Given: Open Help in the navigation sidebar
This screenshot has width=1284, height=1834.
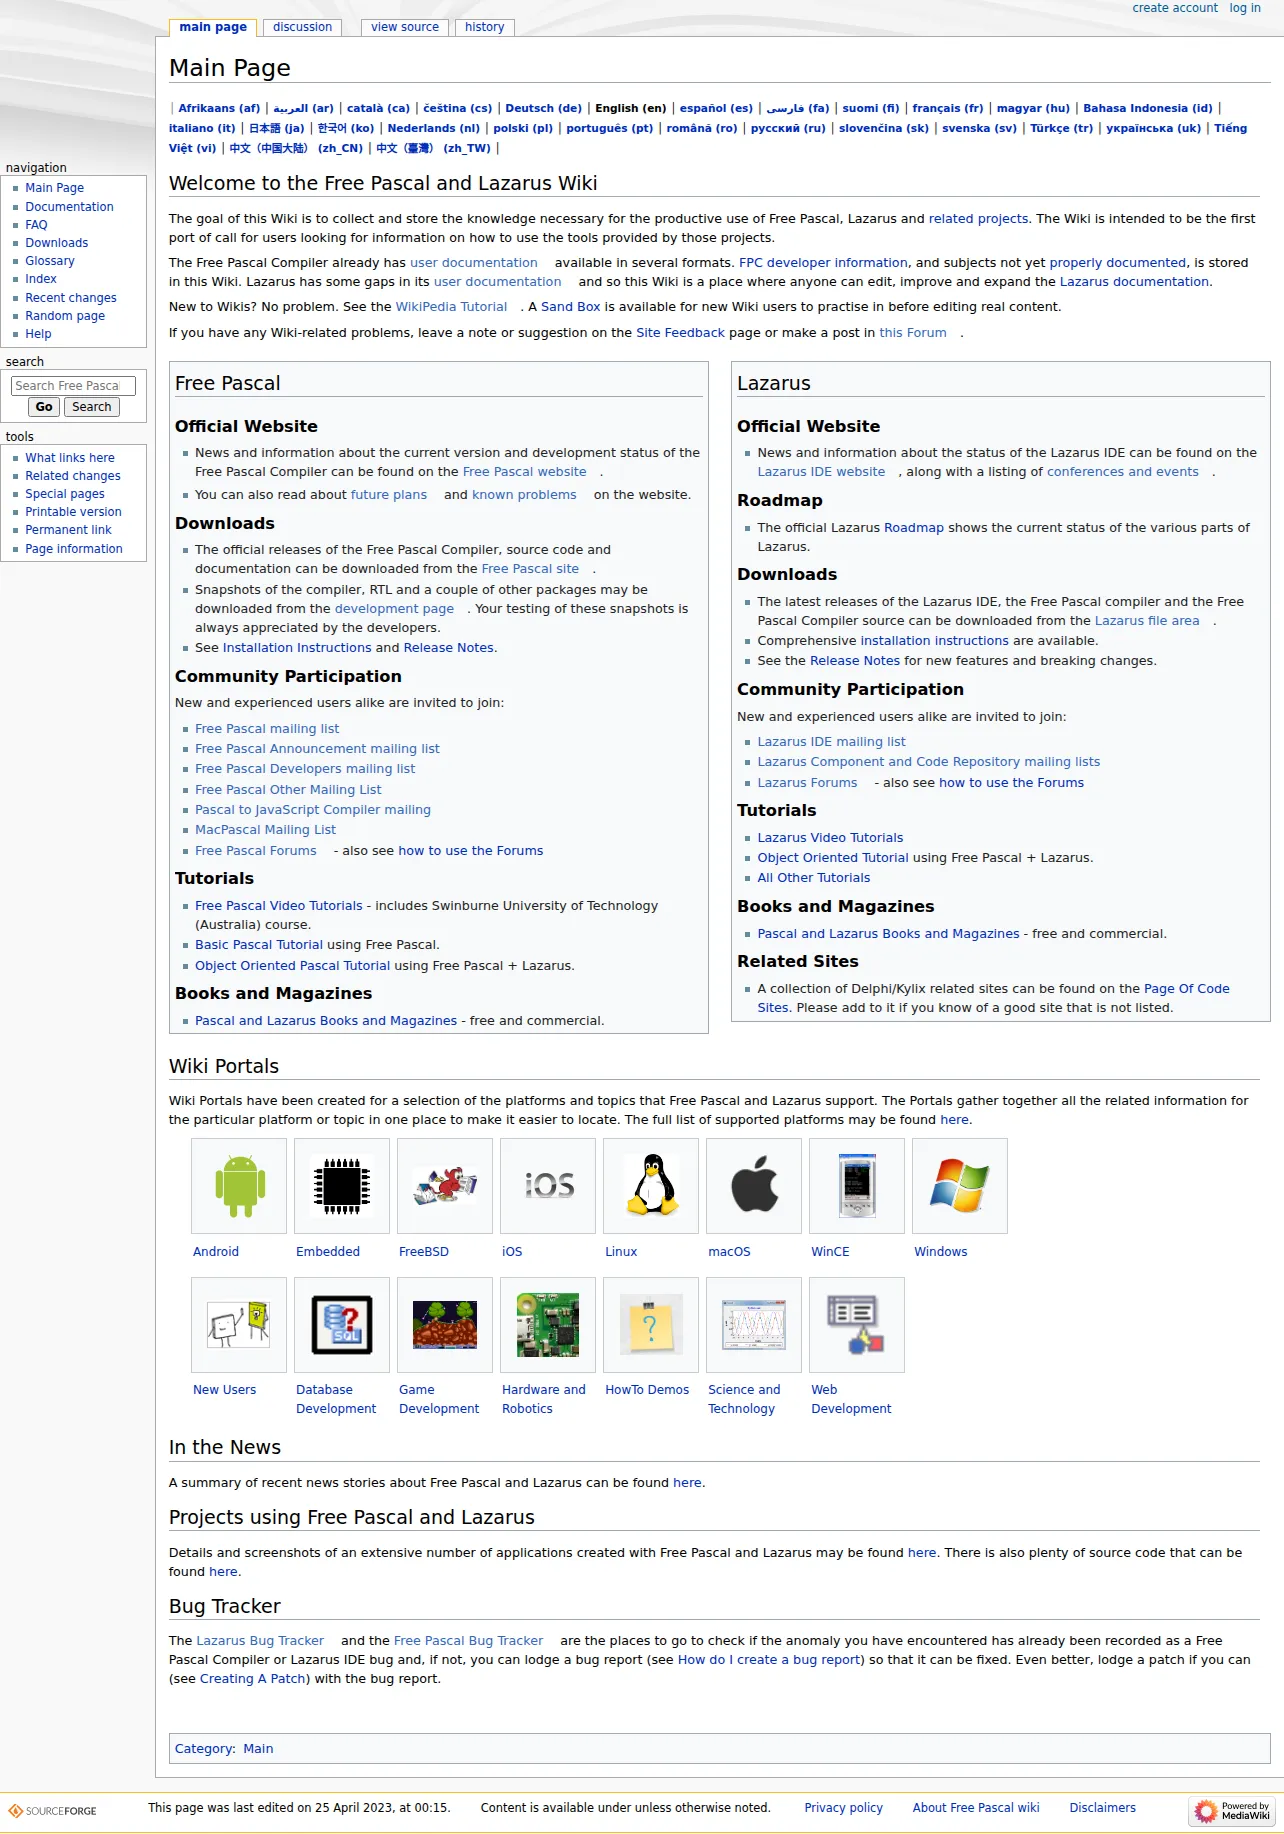Looking at the screenshot, I should (39, 334).
